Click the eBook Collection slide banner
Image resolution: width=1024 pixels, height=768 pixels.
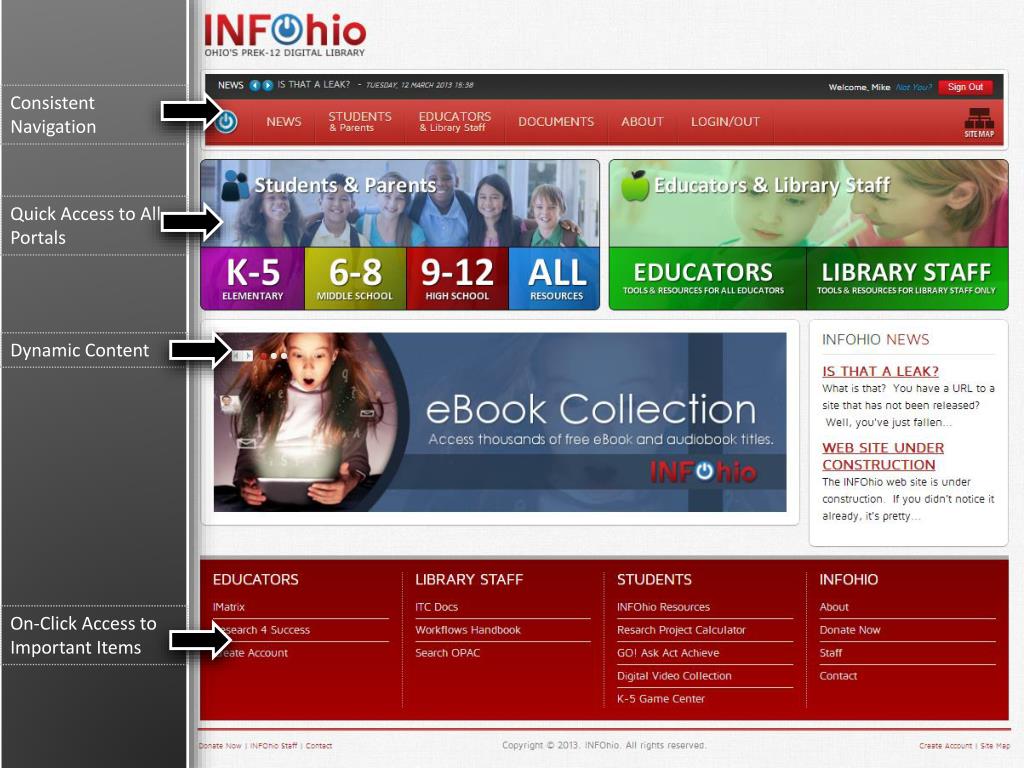click(x=500, y=422)
